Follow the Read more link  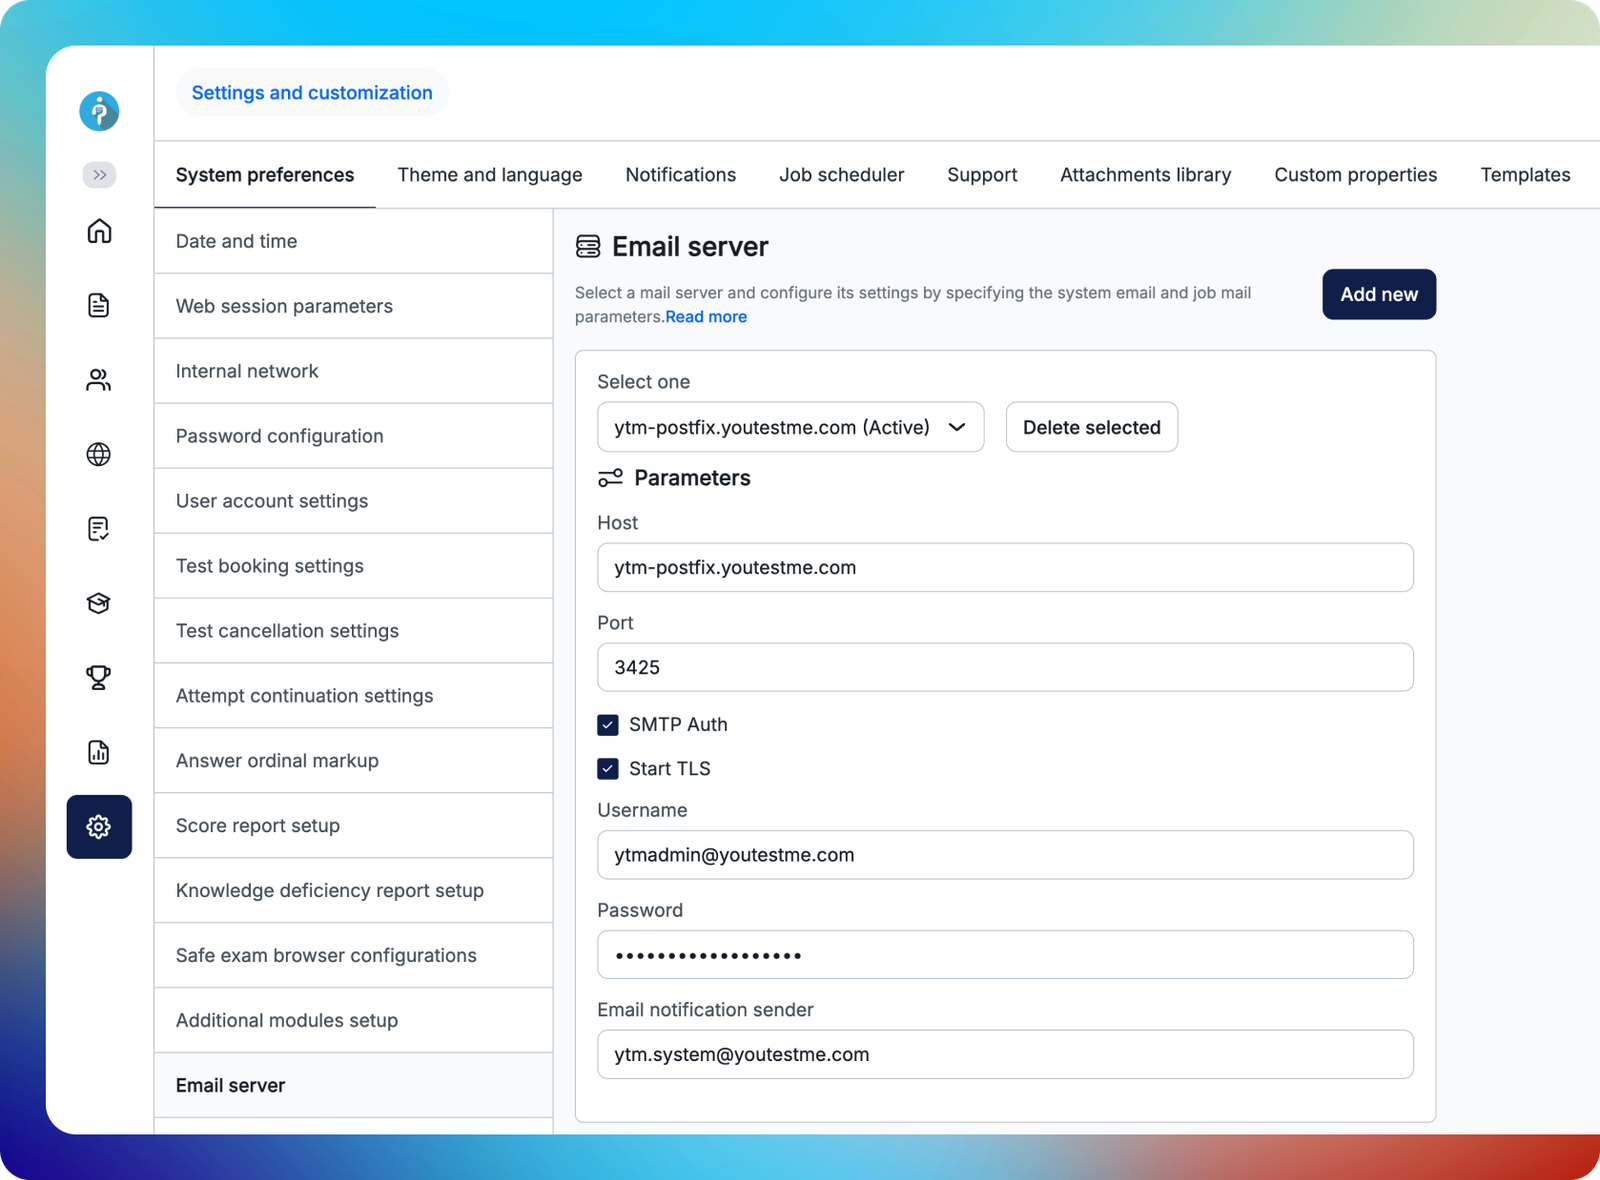[x=706, y=317]
